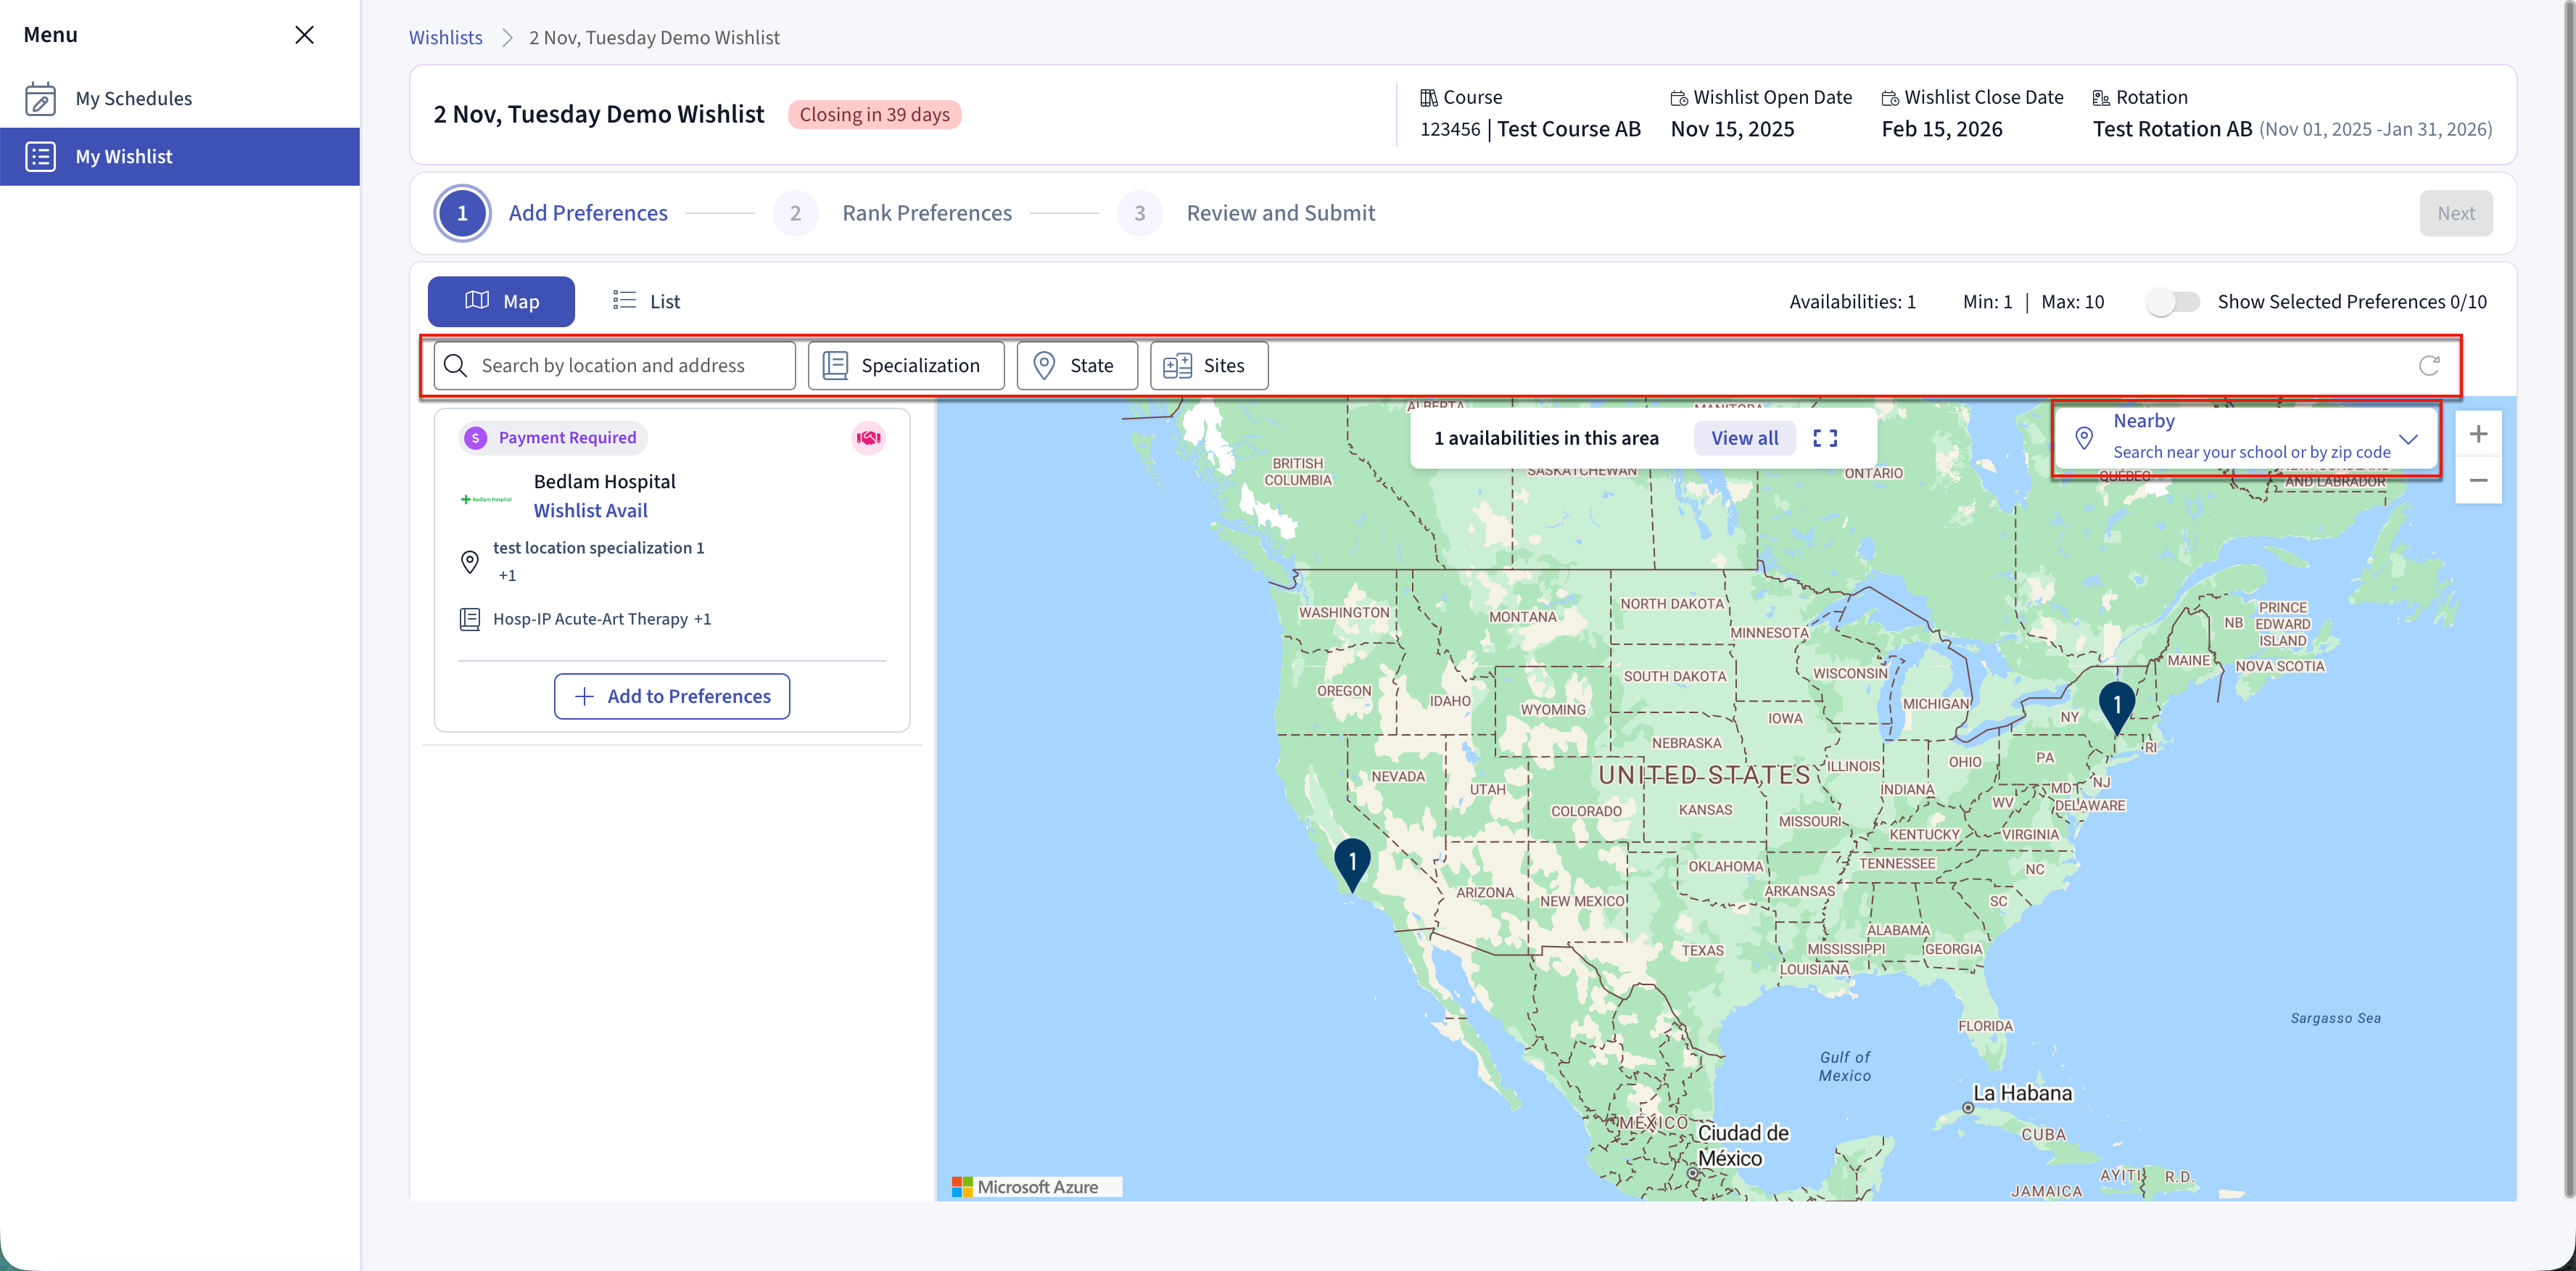The image size is (2576, 1271).
Task: Click the refresh filters icon
Action: (2428, 365)
